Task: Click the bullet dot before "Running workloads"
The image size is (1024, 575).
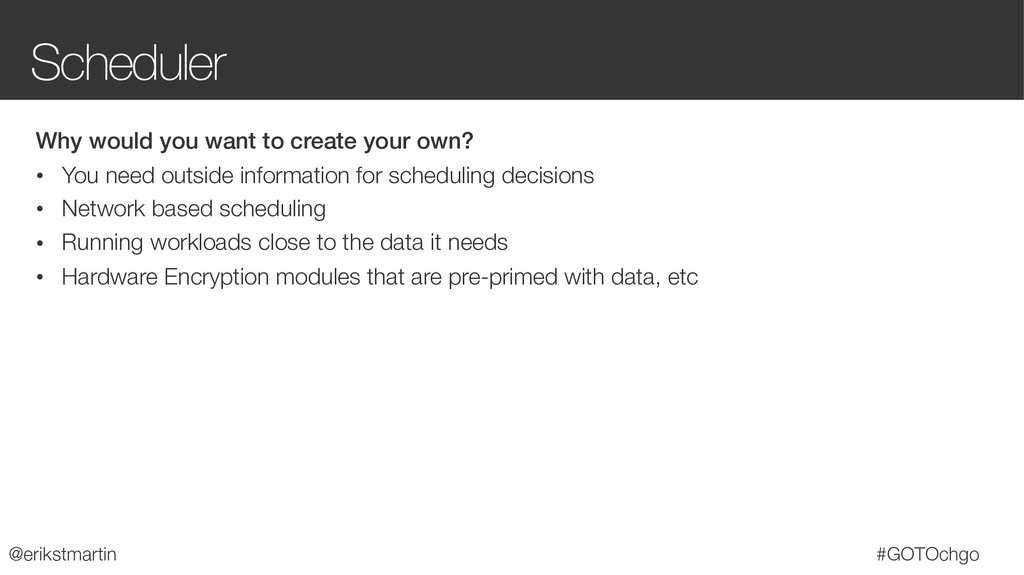Action: [41, 244]
